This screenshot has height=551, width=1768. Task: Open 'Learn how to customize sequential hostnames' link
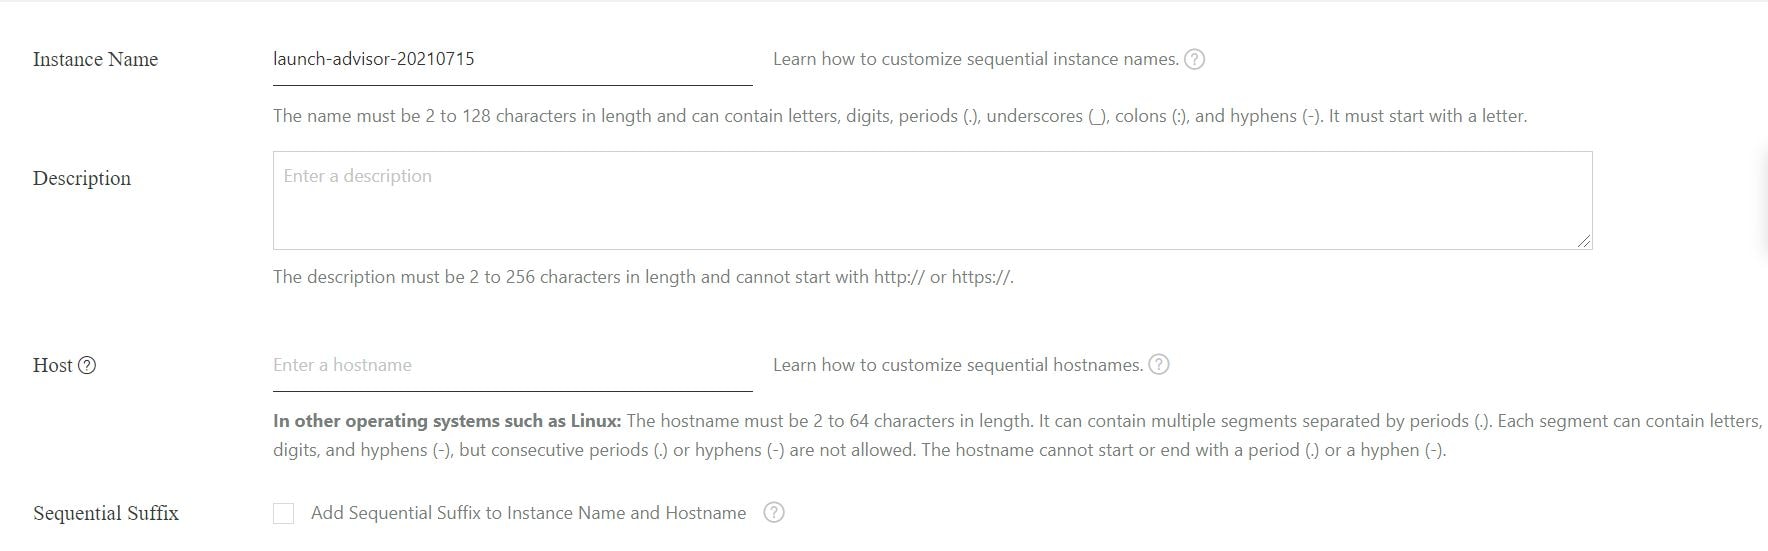(x=958, y=365)
